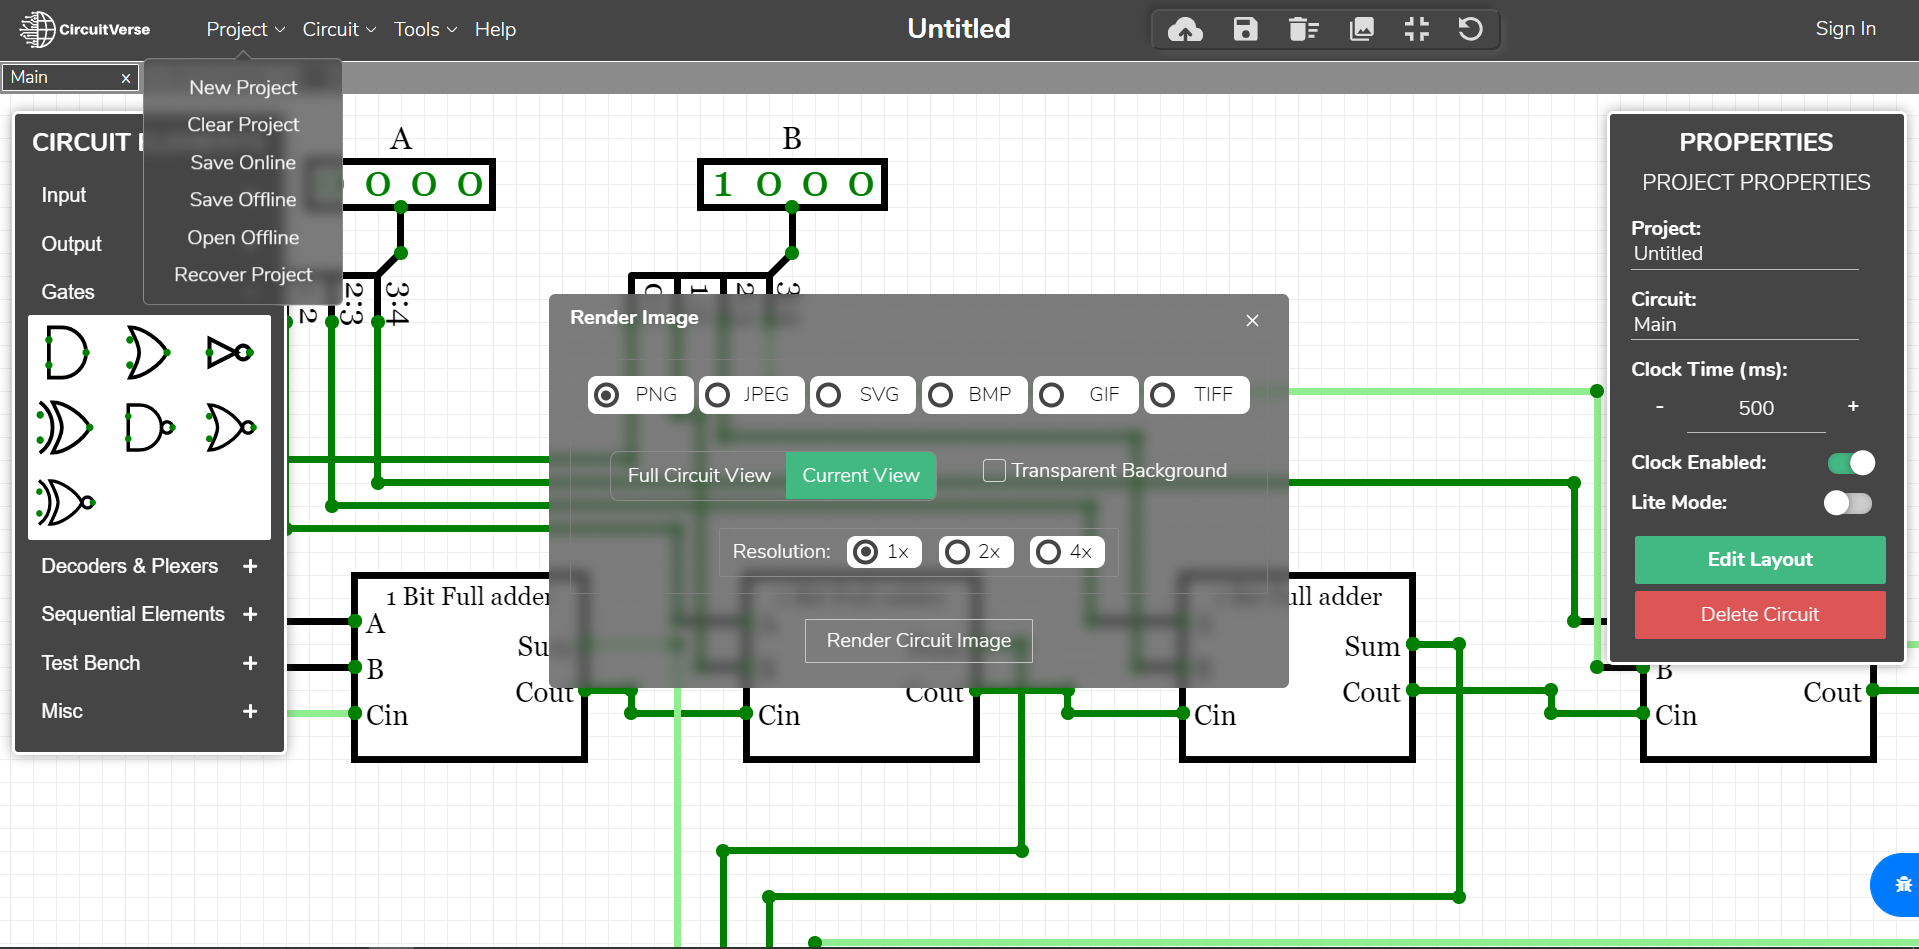Image resolution: width=1919 pixels, height=949 pixels.
Task: Increase Clock Time with the plus button
Action: pyautogui.click(x=1852, y=407)
